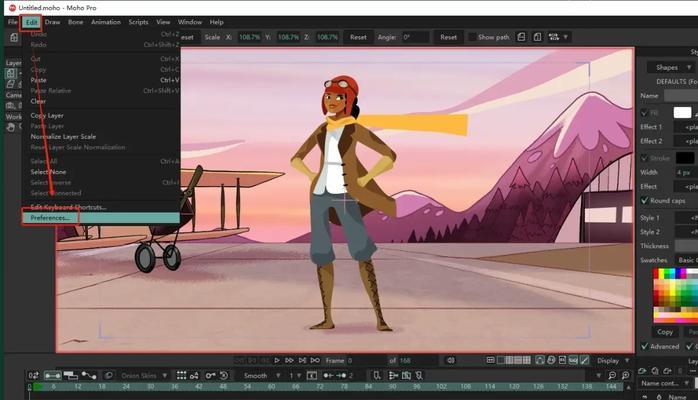The height and width of the screenshot is (400, 698).
Task: Choose Normalize Layer Scale
Action: 101,137
